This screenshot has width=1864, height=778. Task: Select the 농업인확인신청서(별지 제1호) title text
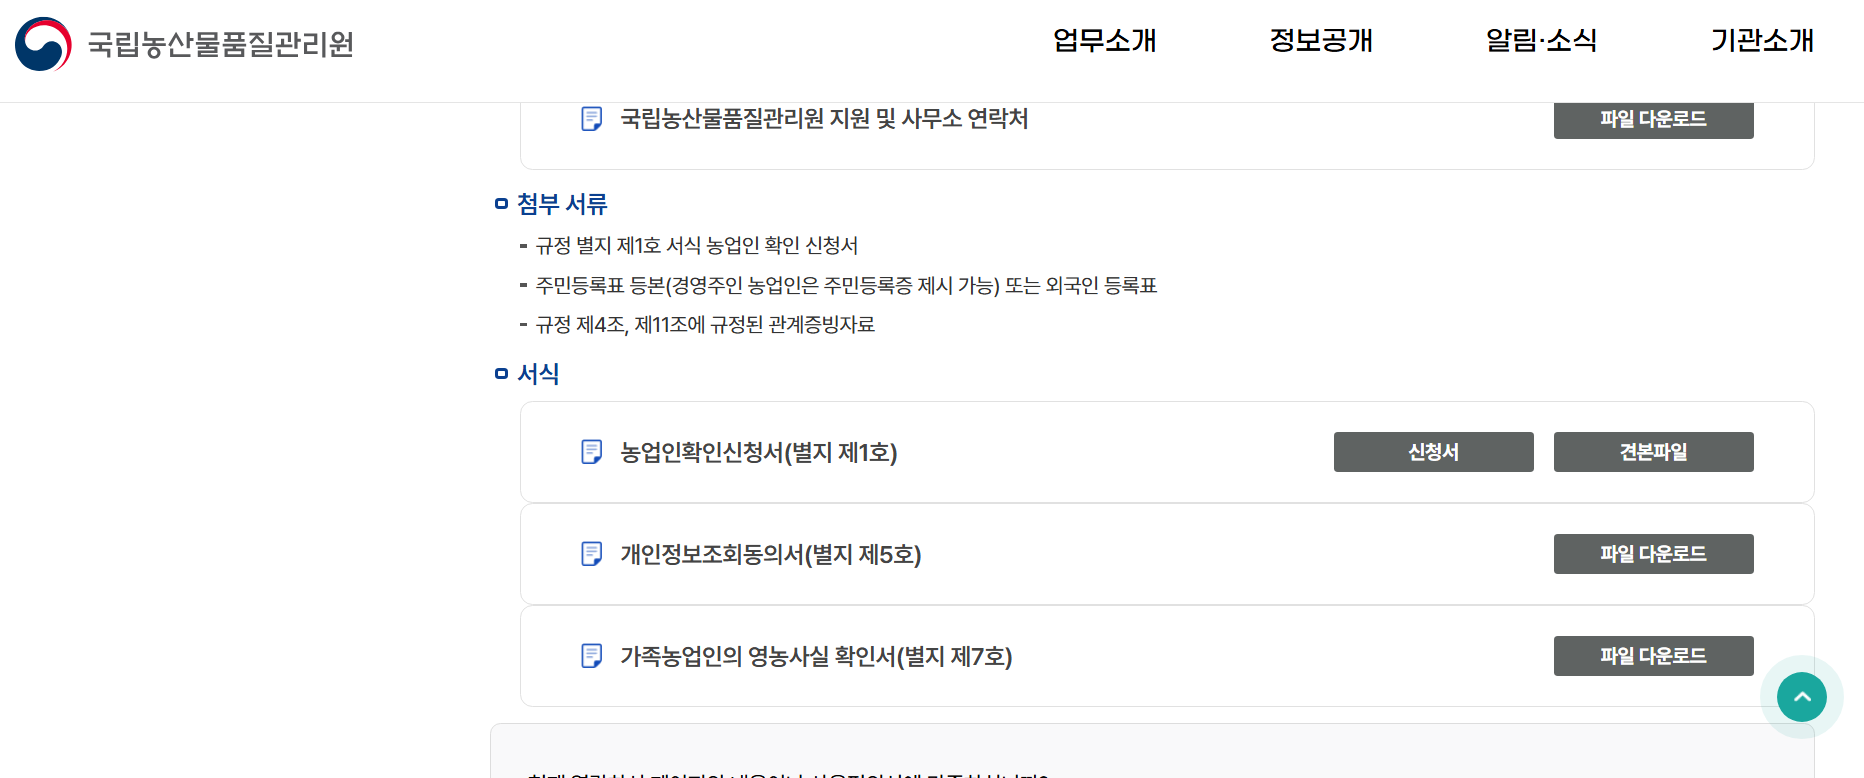(756, 452)
